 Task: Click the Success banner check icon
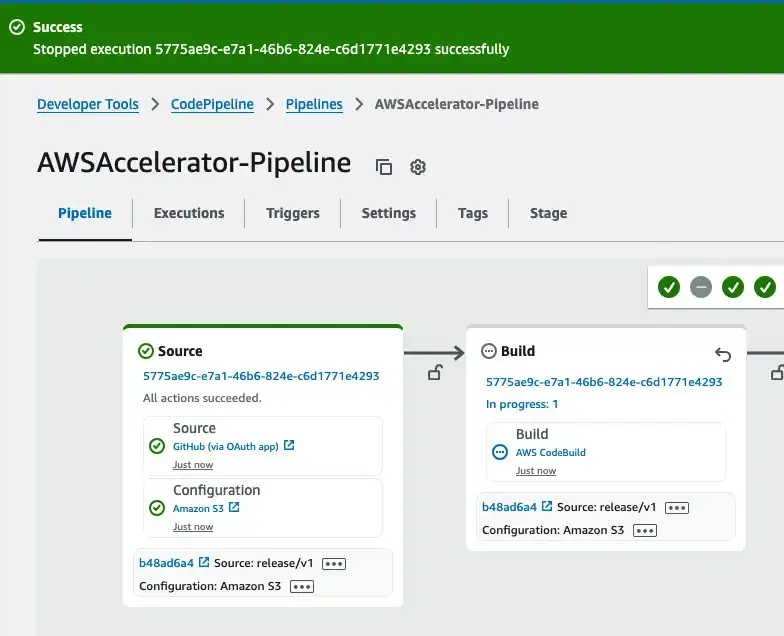click(x=17, y=27)
